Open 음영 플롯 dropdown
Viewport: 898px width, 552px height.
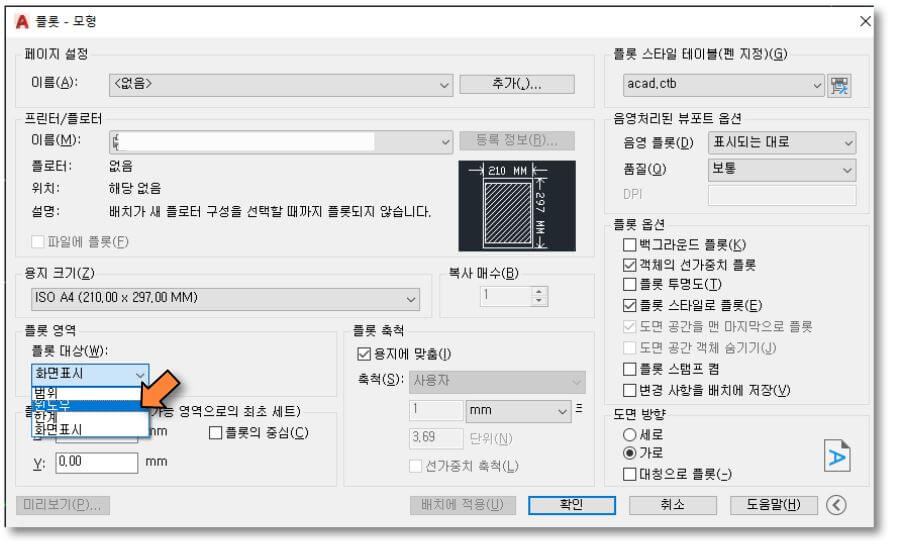pos(782,143)
